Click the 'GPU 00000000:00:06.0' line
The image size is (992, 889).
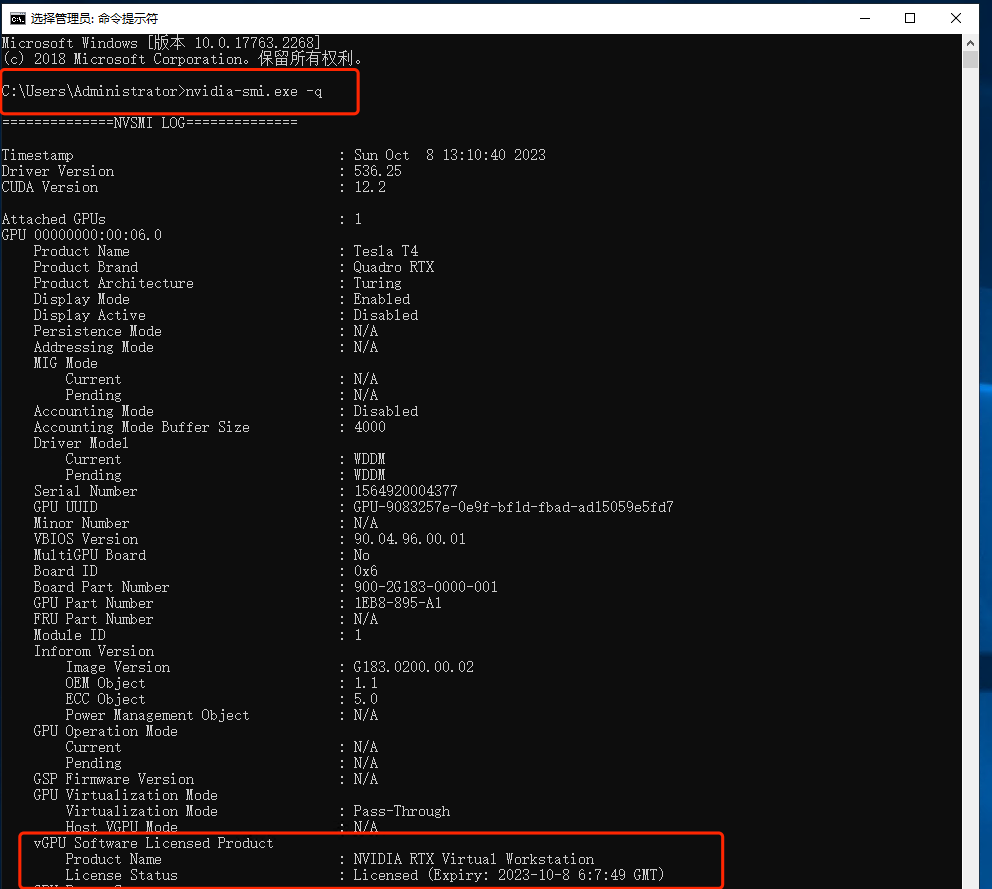tap(82, 235)
